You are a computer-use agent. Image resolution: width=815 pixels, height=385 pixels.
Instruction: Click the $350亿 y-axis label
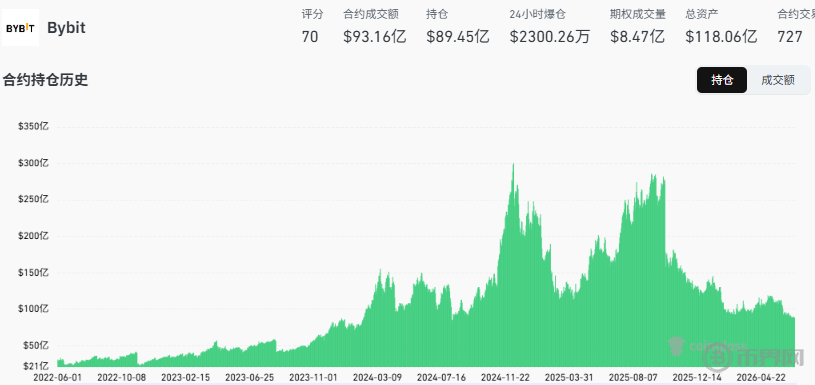[x=33, y=127]
